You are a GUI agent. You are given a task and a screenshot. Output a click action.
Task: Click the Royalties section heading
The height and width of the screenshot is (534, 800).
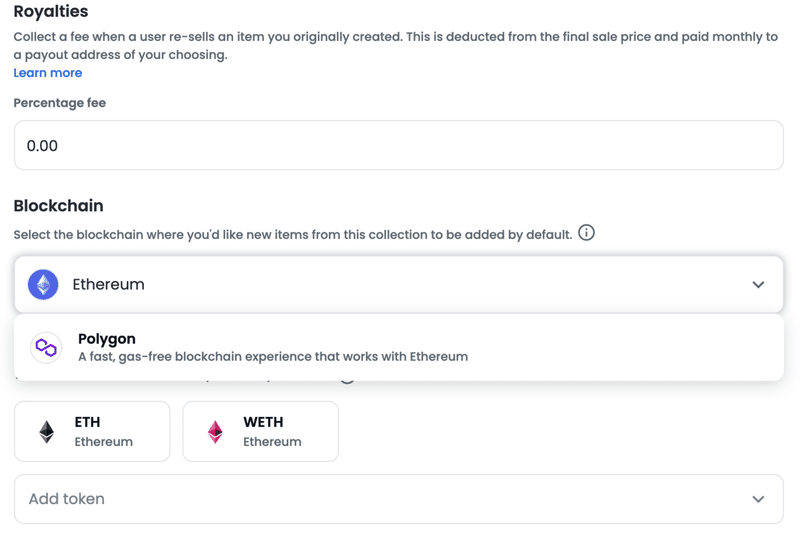coord(51,11)
